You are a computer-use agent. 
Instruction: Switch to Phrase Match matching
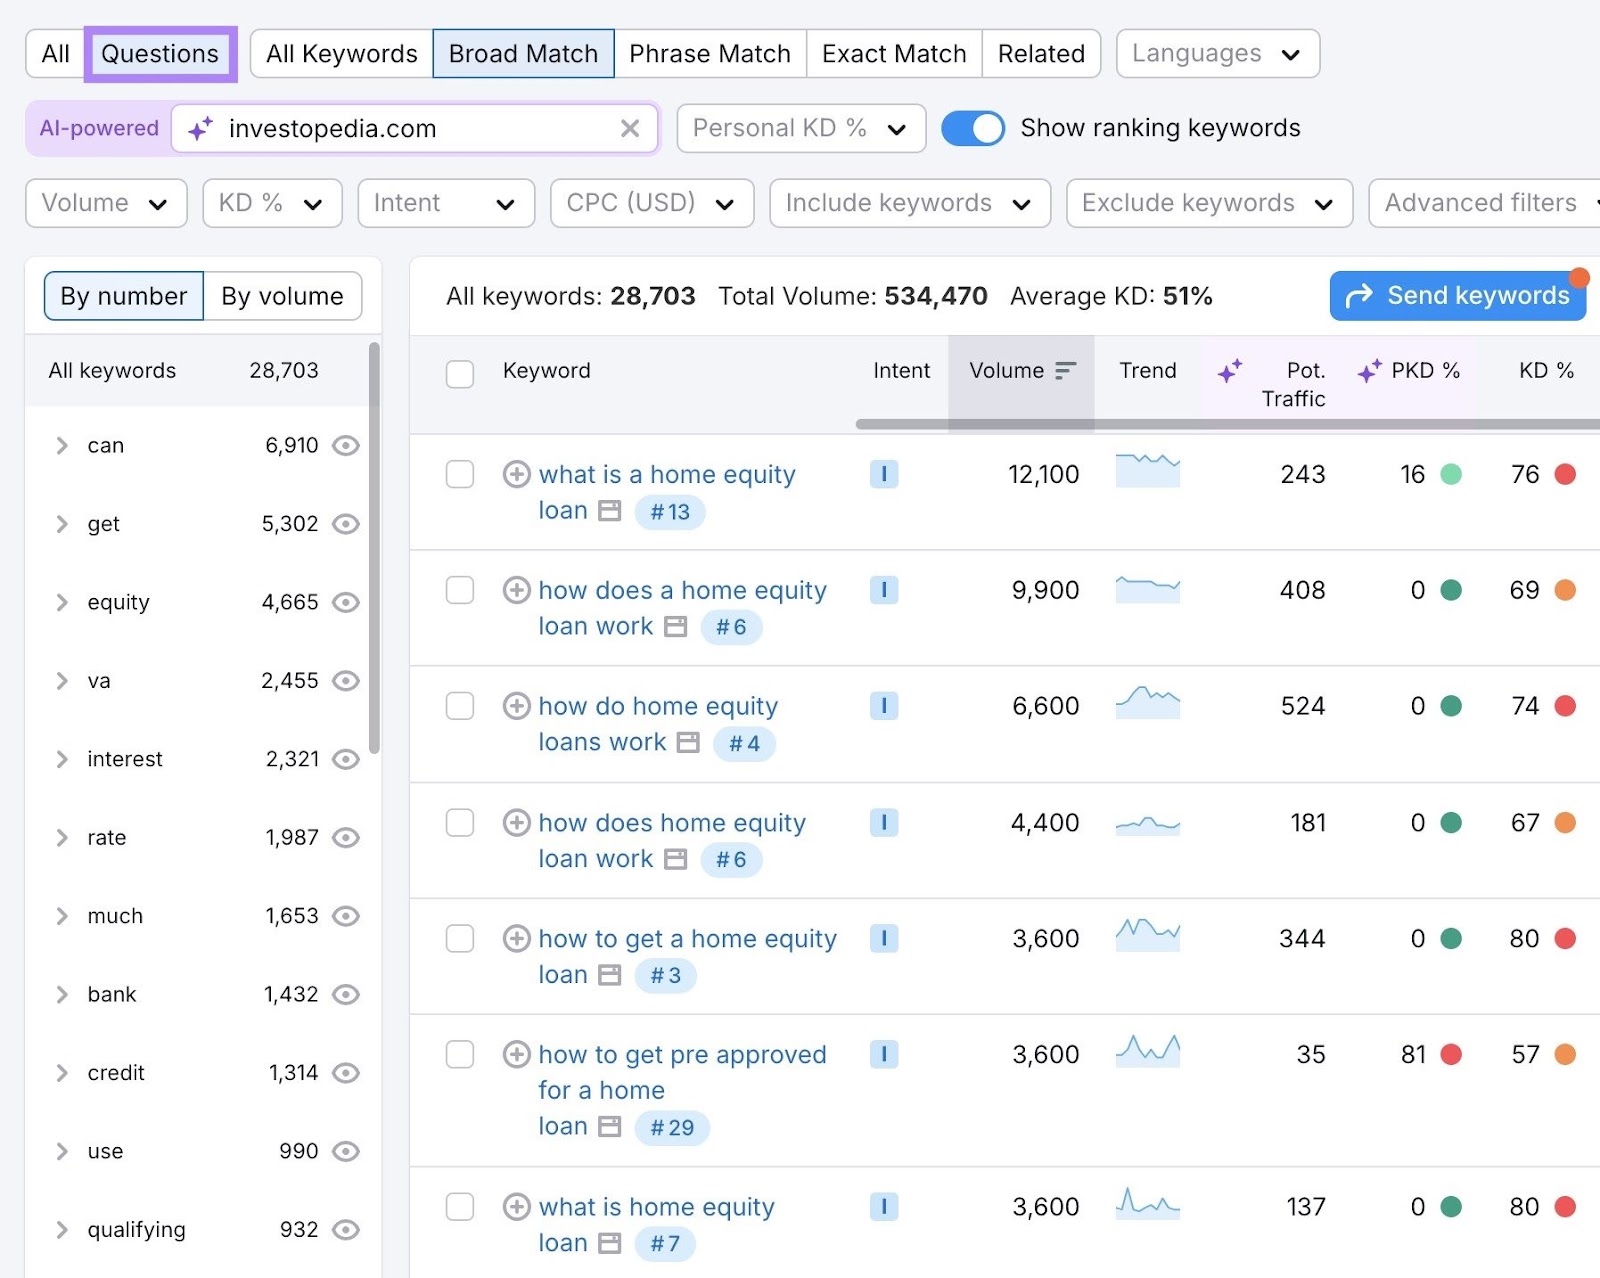point(710,53)
